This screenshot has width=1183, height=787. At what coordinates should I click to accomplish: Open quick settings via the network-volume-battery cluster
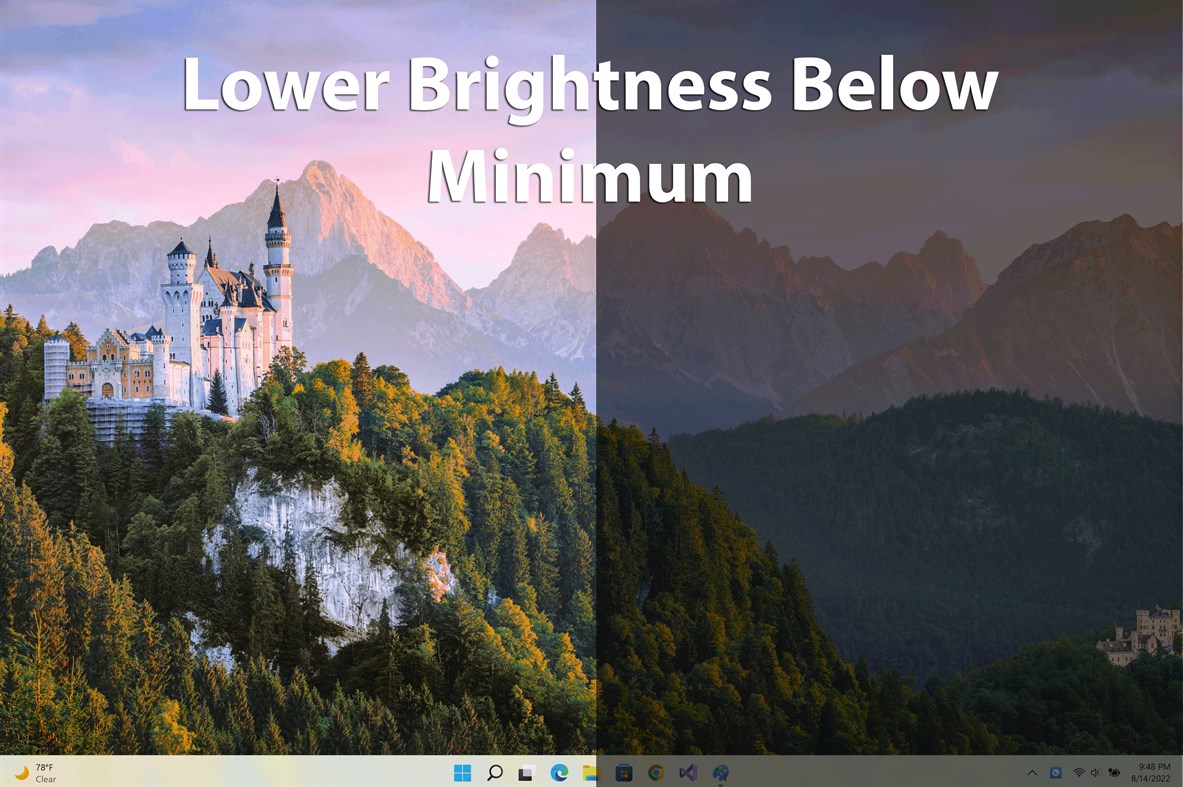coord(1096,772)
